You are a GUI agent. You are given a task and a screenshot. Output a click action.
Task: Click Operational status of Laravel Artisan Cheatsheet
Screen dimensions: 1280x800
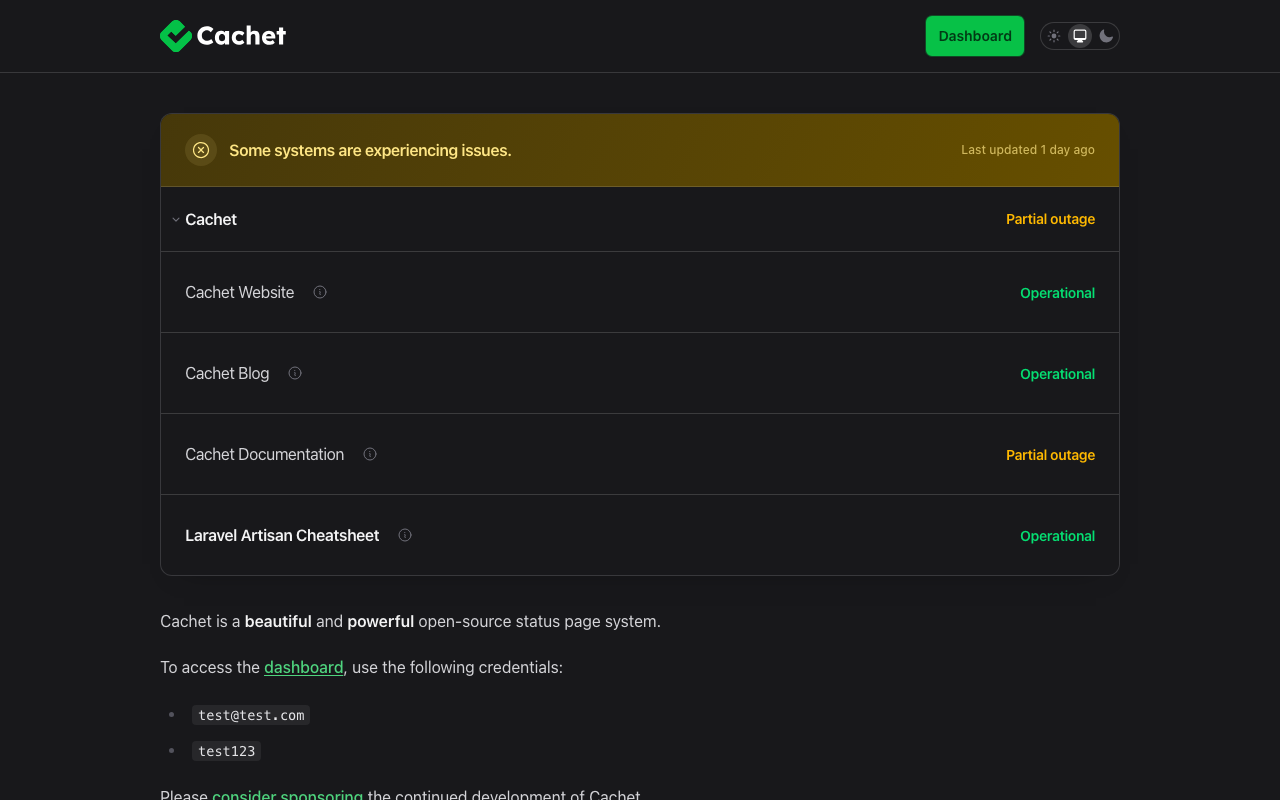click(x=1057, y=536)
